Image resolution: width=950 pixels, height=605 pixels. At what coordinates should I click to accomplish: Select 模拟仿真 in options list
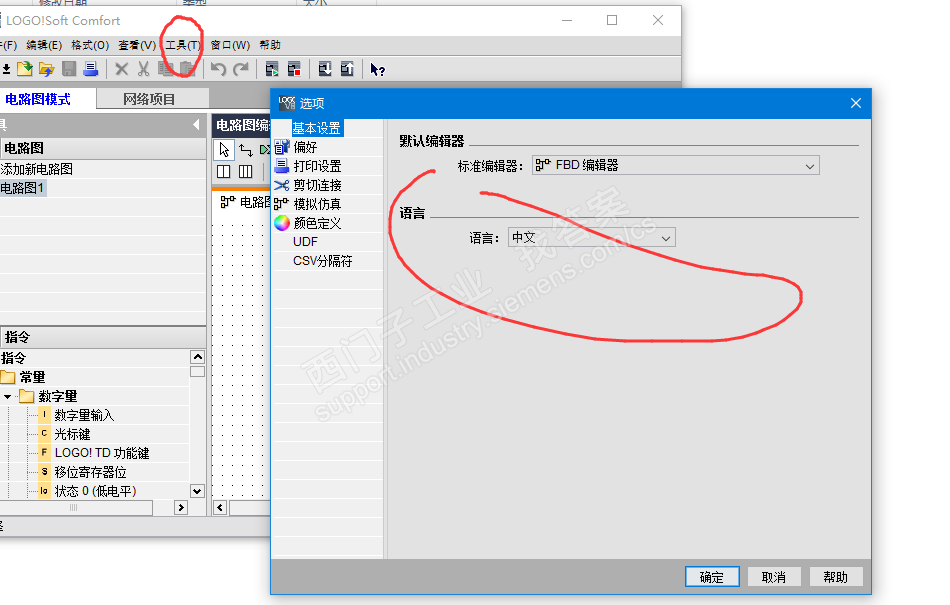[x=317, y=204]
